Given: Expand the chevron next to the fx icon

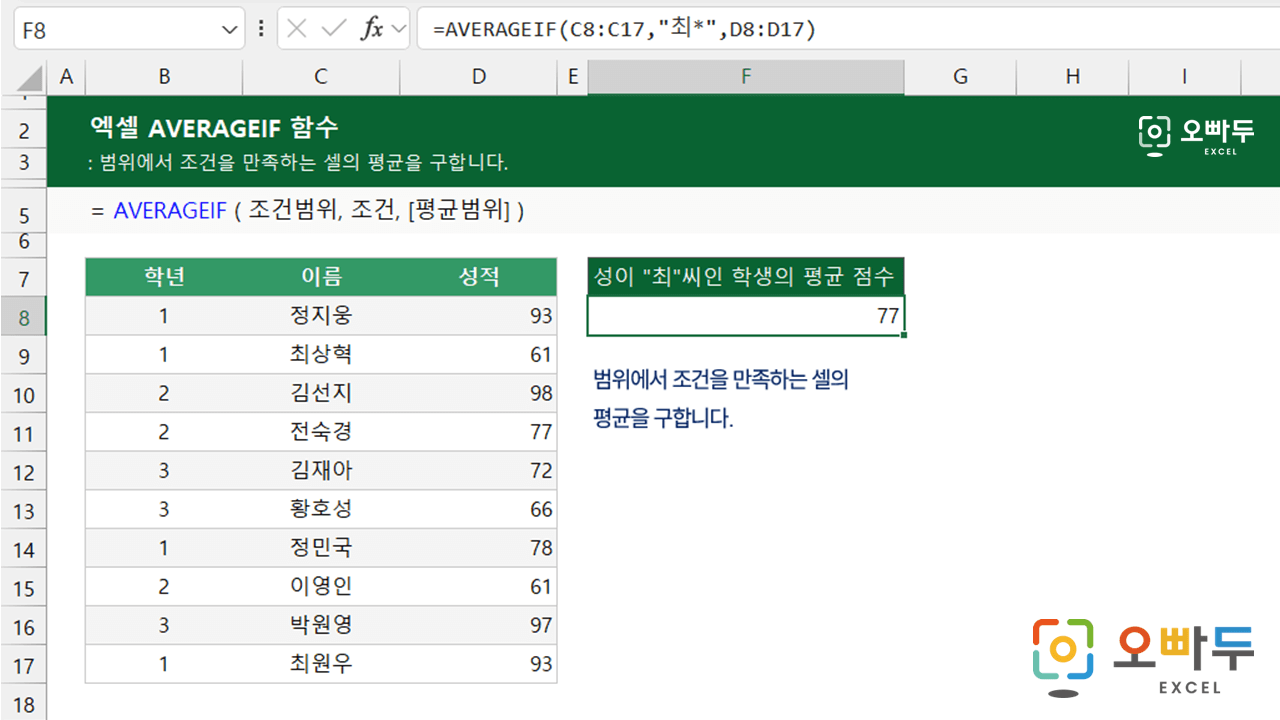Looking at the screenshot, I should 399,30.
